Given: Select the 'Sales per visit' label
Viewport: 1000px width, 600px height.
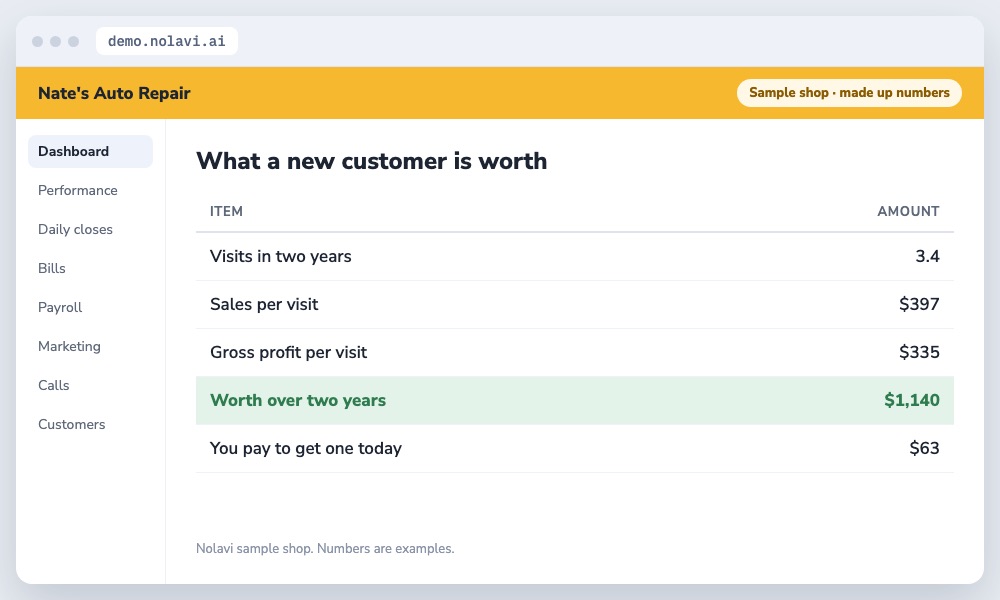Looking at the screenshot, I should tap(264, 304).
